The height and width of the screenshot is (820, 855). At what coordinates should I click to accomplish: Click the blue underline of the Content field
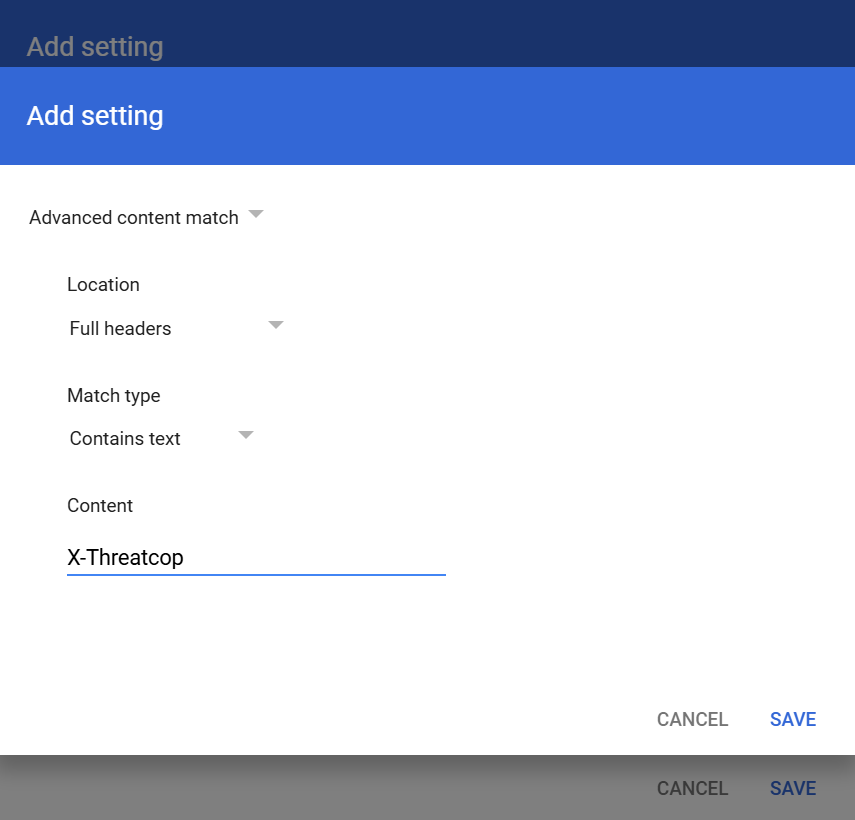click(256, 575)
